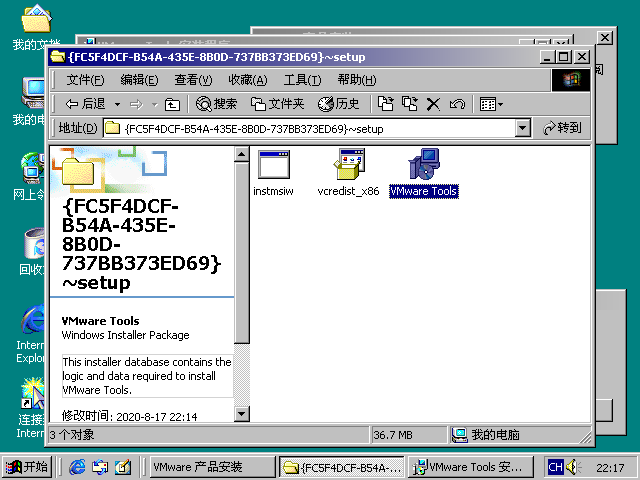Click the info pane scroll up arrow

[242, 154]
